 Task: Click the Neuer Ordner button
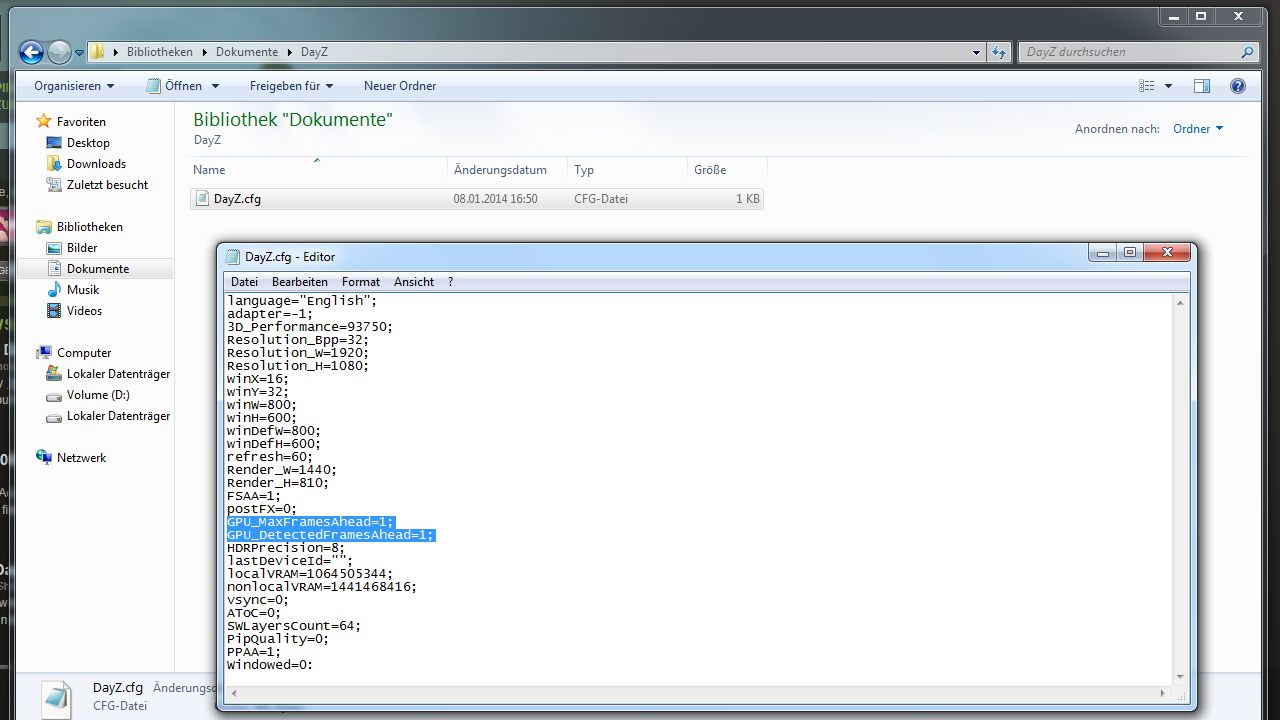[400, 86]
